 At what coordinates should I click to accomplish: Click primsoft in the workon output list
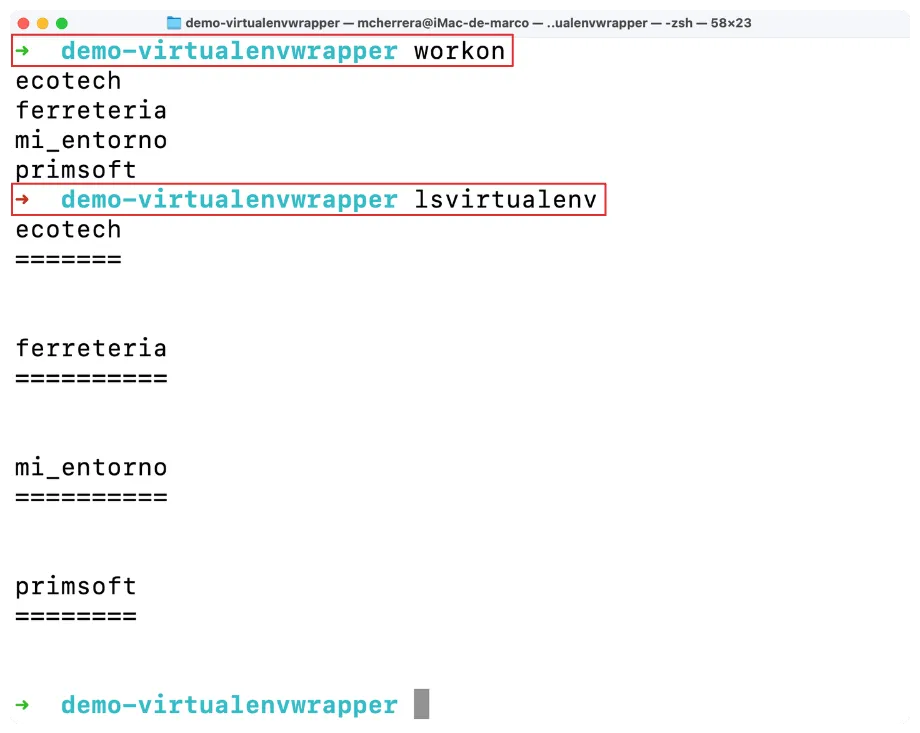pyautogui.click(x=76, y=170)
